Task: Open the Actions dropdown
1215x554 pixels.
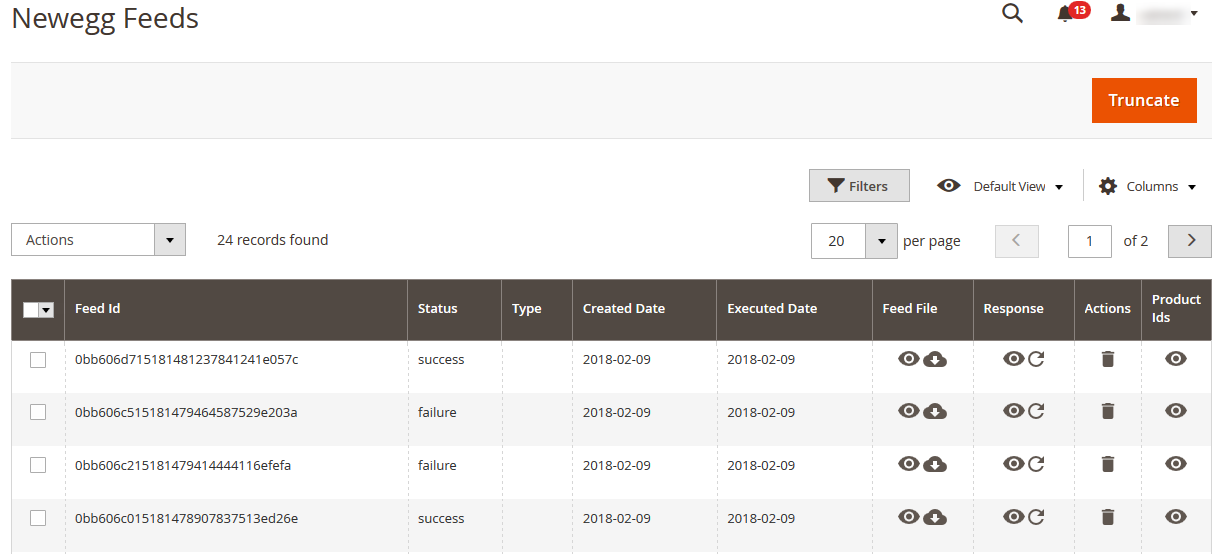Action: 98,240
